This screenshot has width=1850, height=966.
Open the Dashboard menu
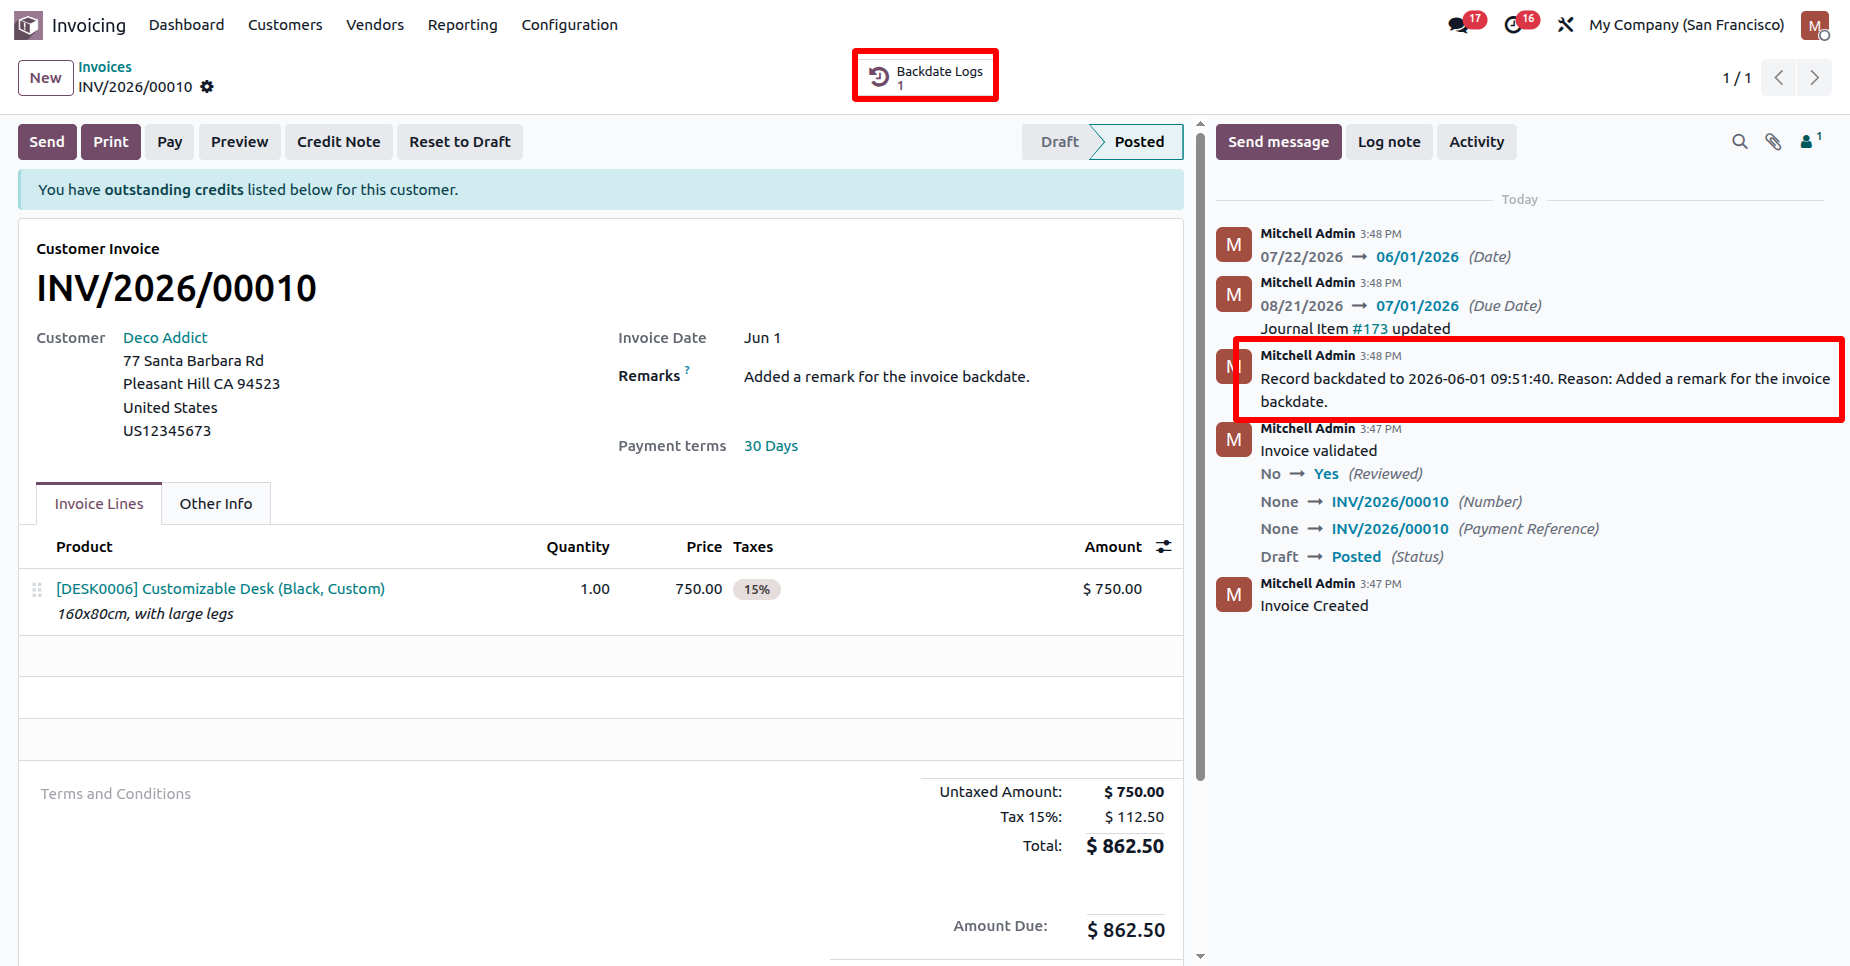(187, 25)
